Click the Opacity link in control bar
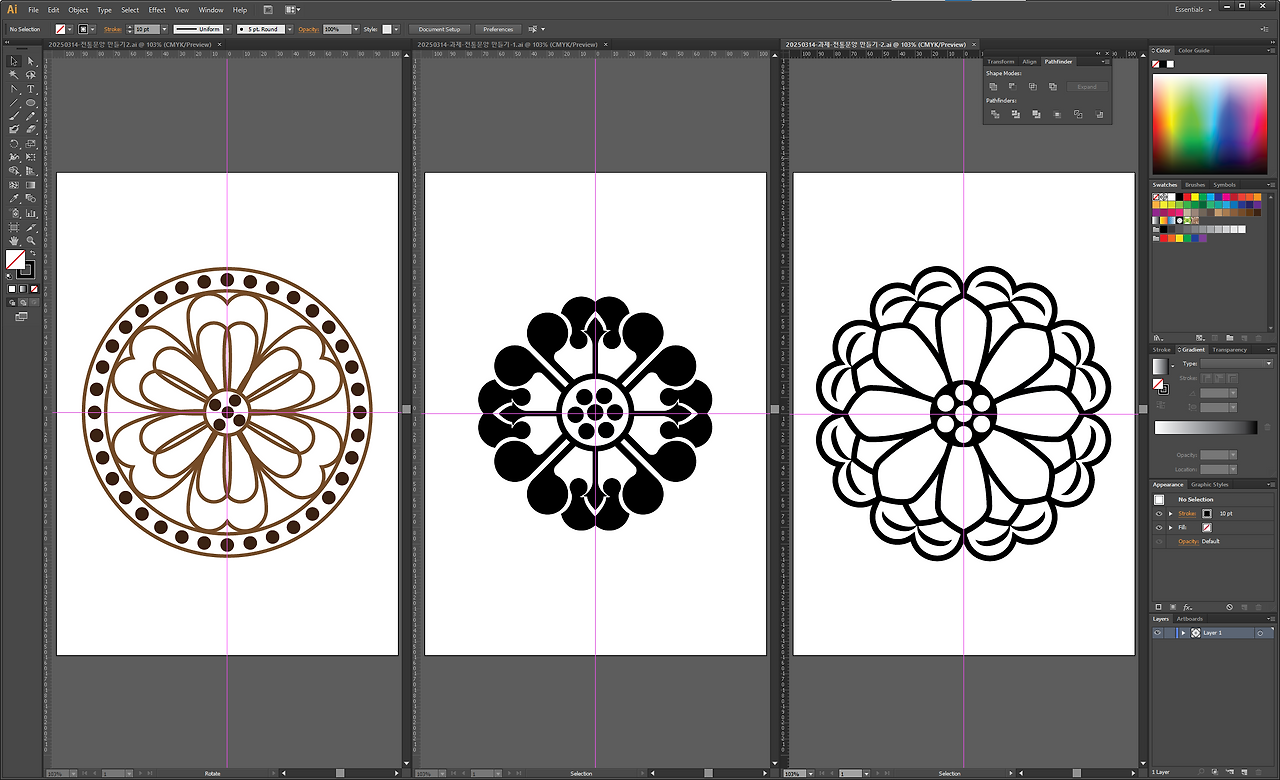This screenshot has height=780, width=1280. click(x=308, y=29)
